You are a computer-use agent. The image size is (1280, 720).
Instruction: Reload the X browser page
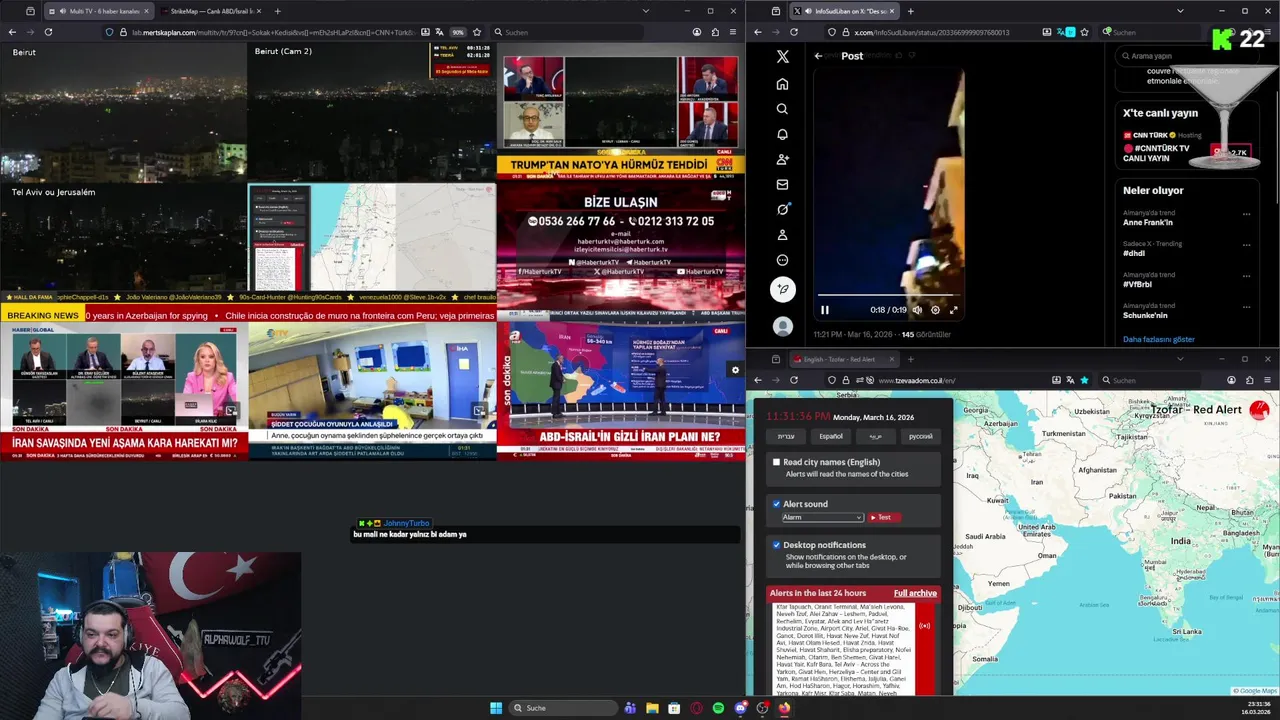click(794, 32)
